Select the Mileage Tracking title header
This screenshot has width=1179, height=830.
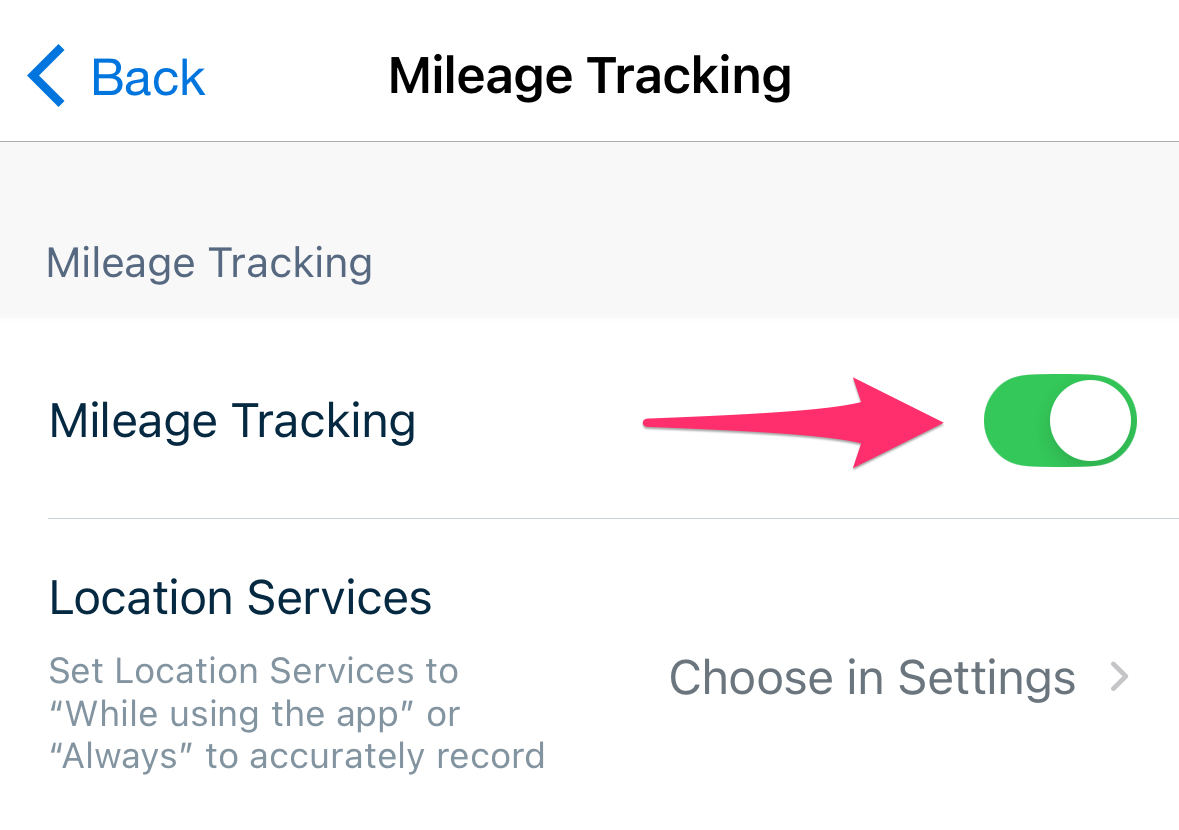pos(589,74)
